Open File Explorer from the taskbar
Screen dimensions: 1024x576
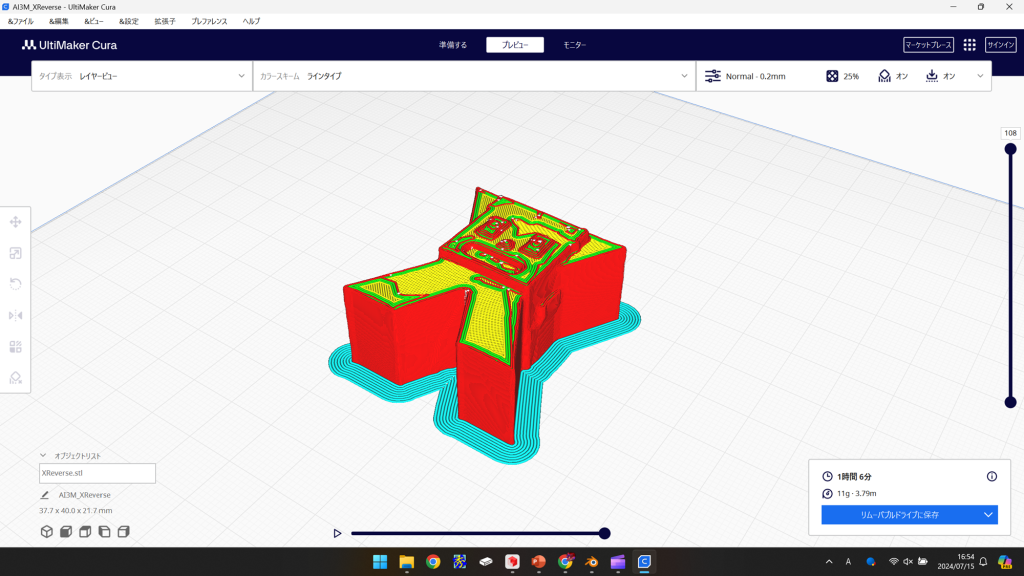click(x=407, y=562)
